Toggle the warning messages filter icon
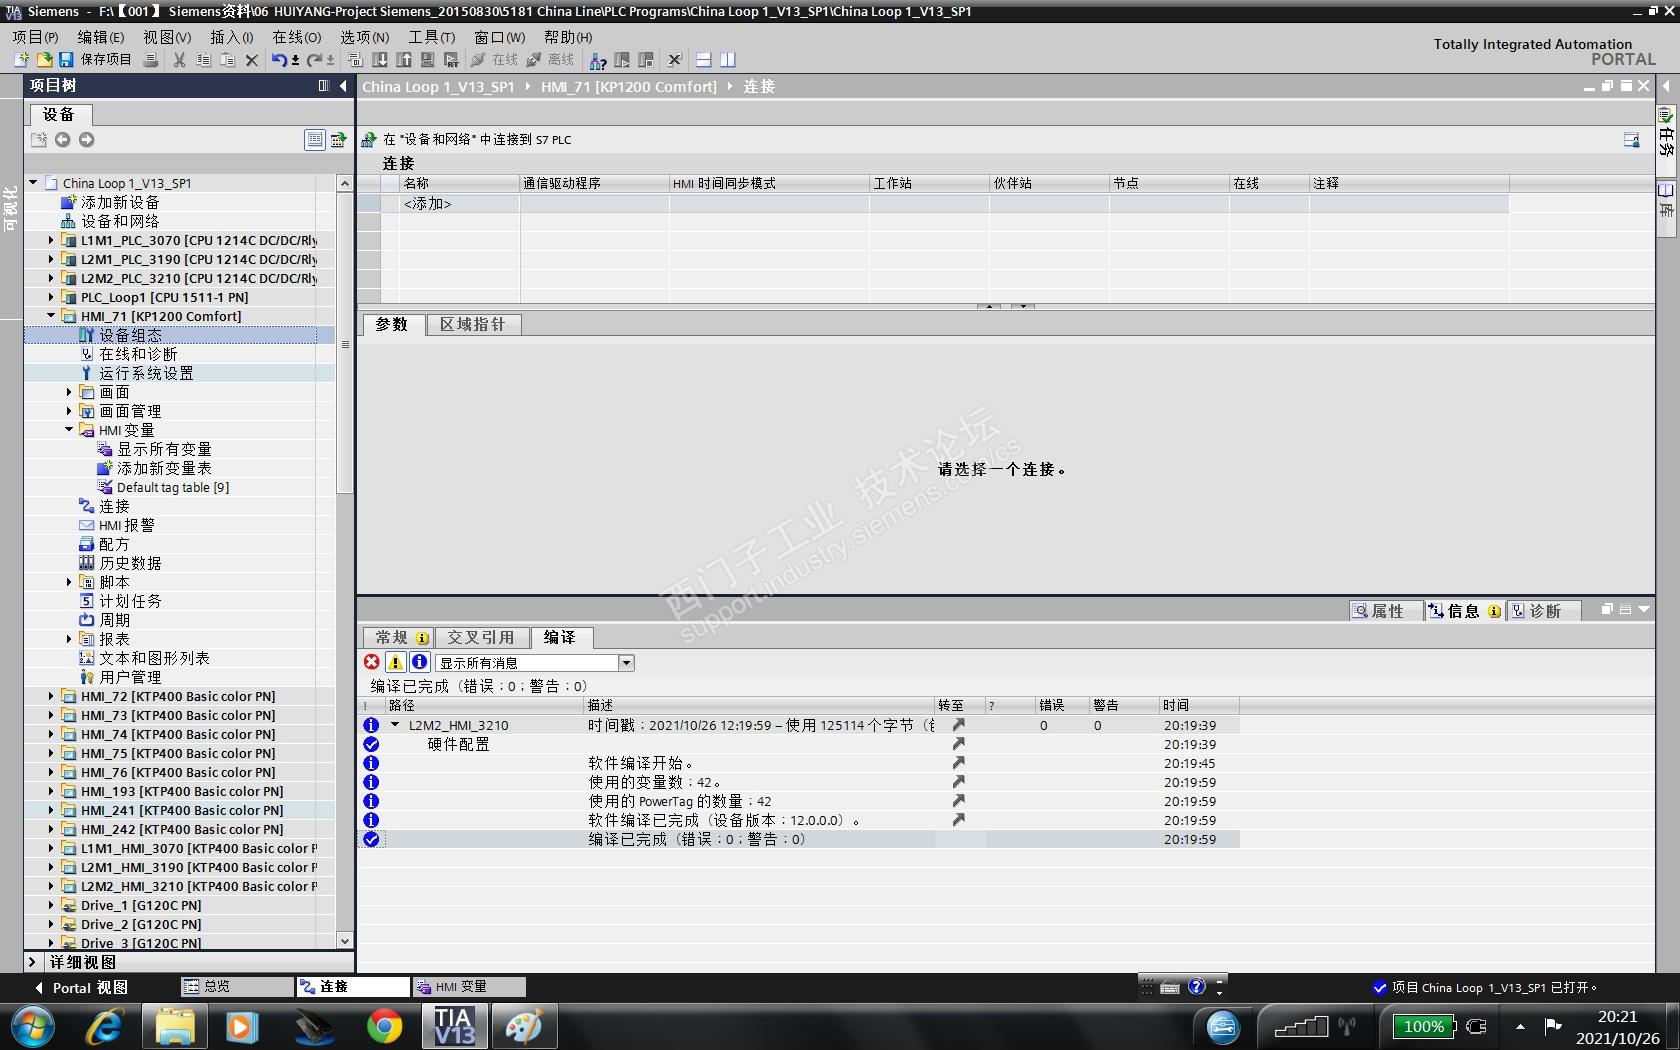 coord(396,662)
